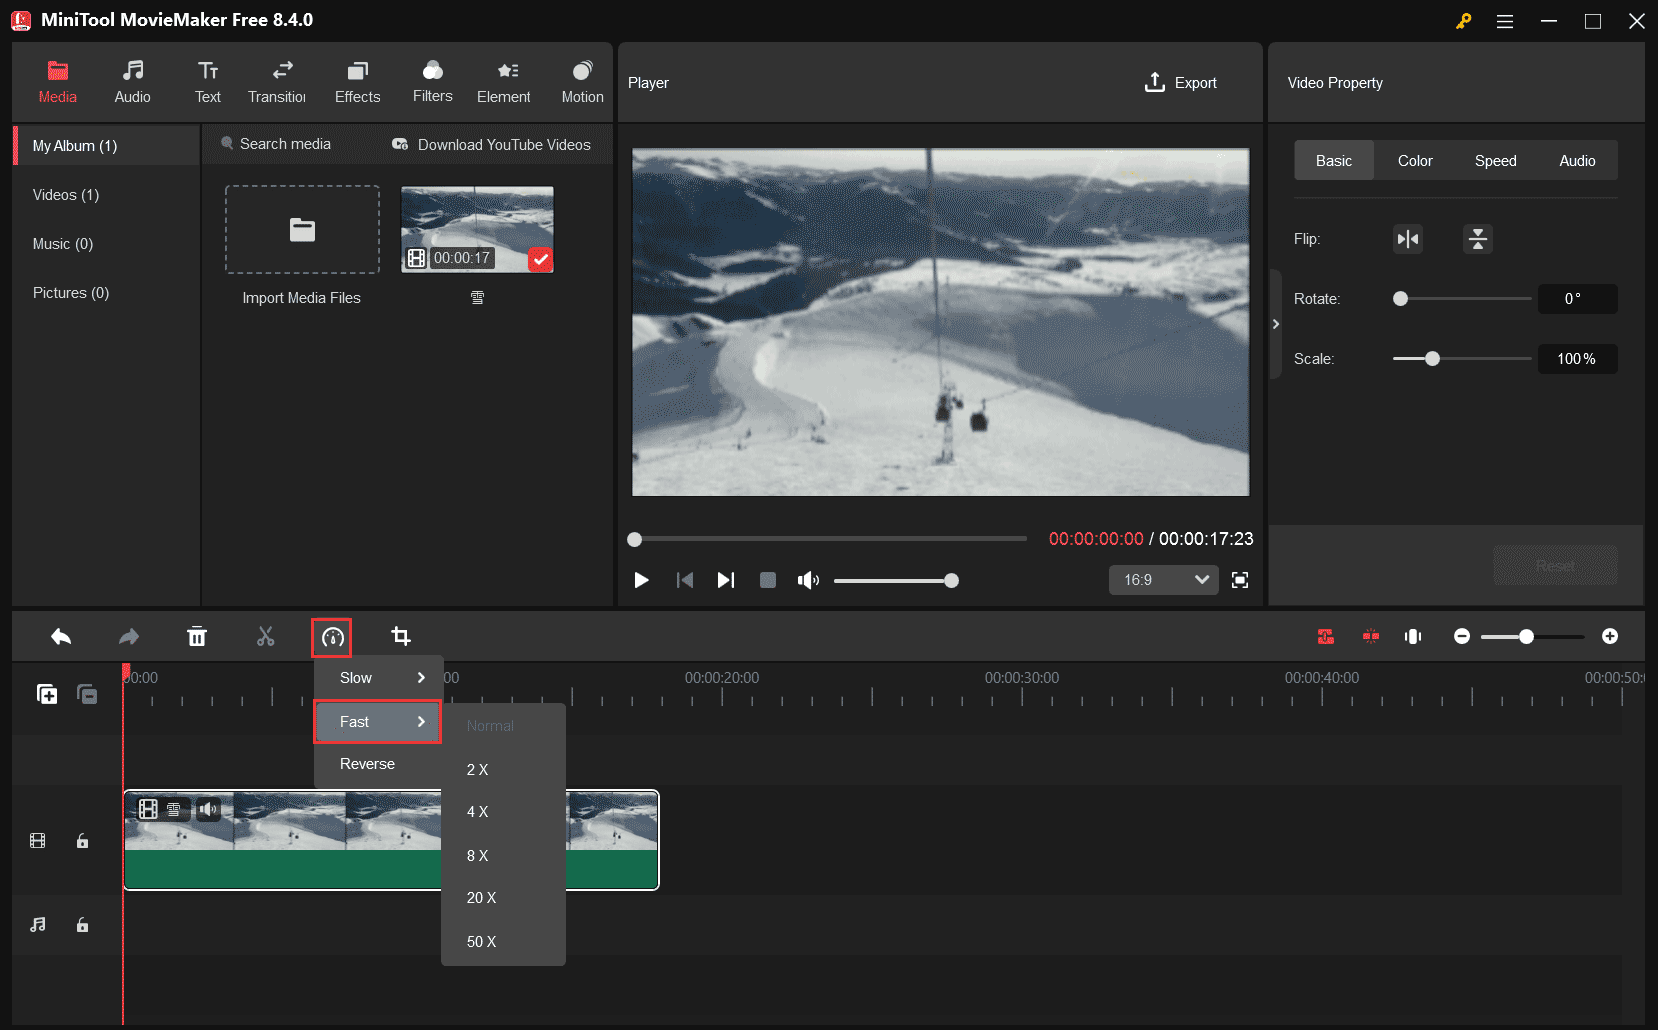The height and width of the screenshot is (1030, 1658).
Task: Open the Motion panel
Action: pos(581,80)
